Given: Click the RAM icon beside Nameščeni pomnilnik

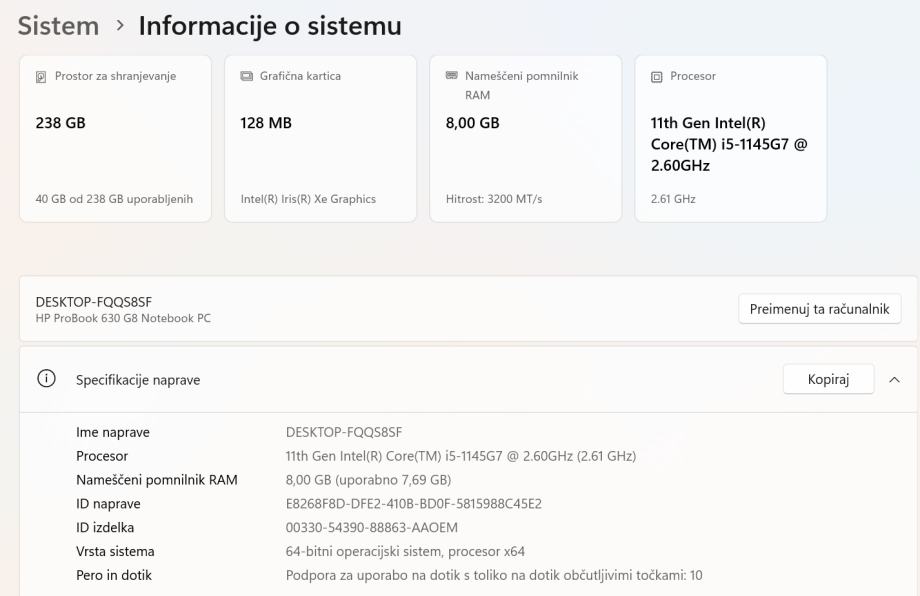Looking at the screenshot, I should pos(451,77).
